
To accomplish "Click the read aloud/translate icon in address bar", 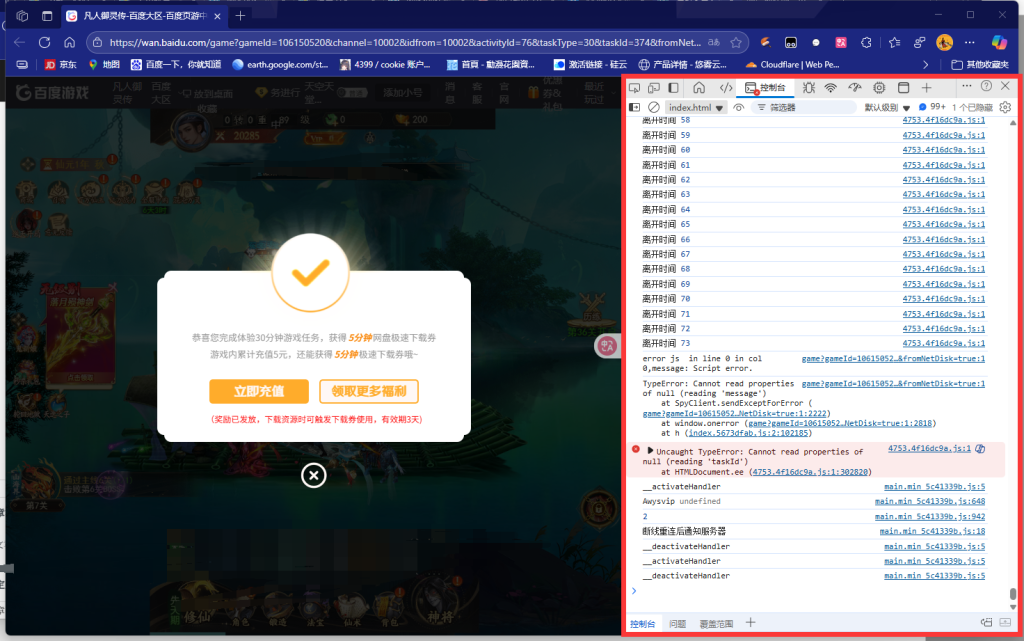I will [x=714, y=42].
